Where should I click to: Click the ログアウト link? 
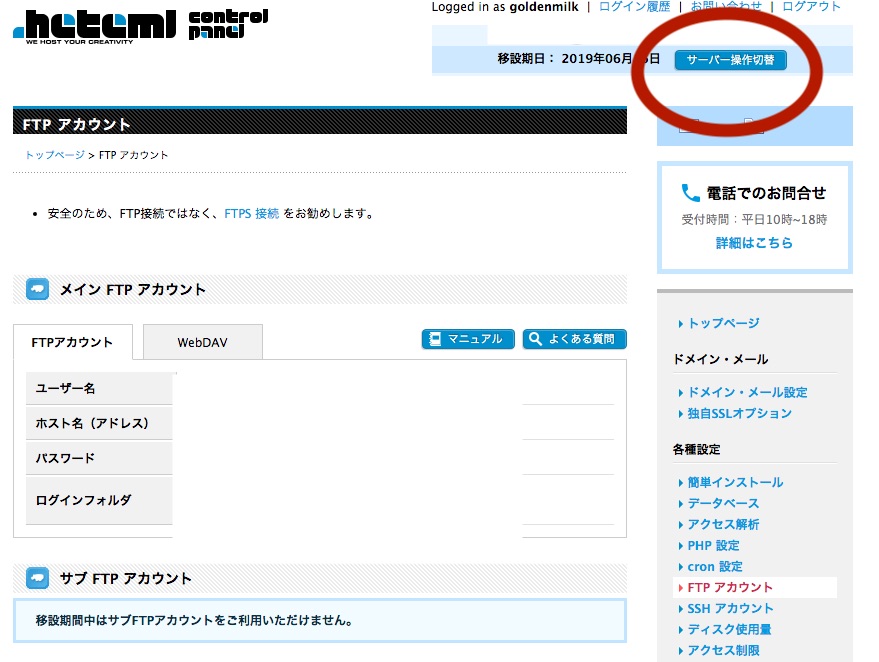[811, 7]
